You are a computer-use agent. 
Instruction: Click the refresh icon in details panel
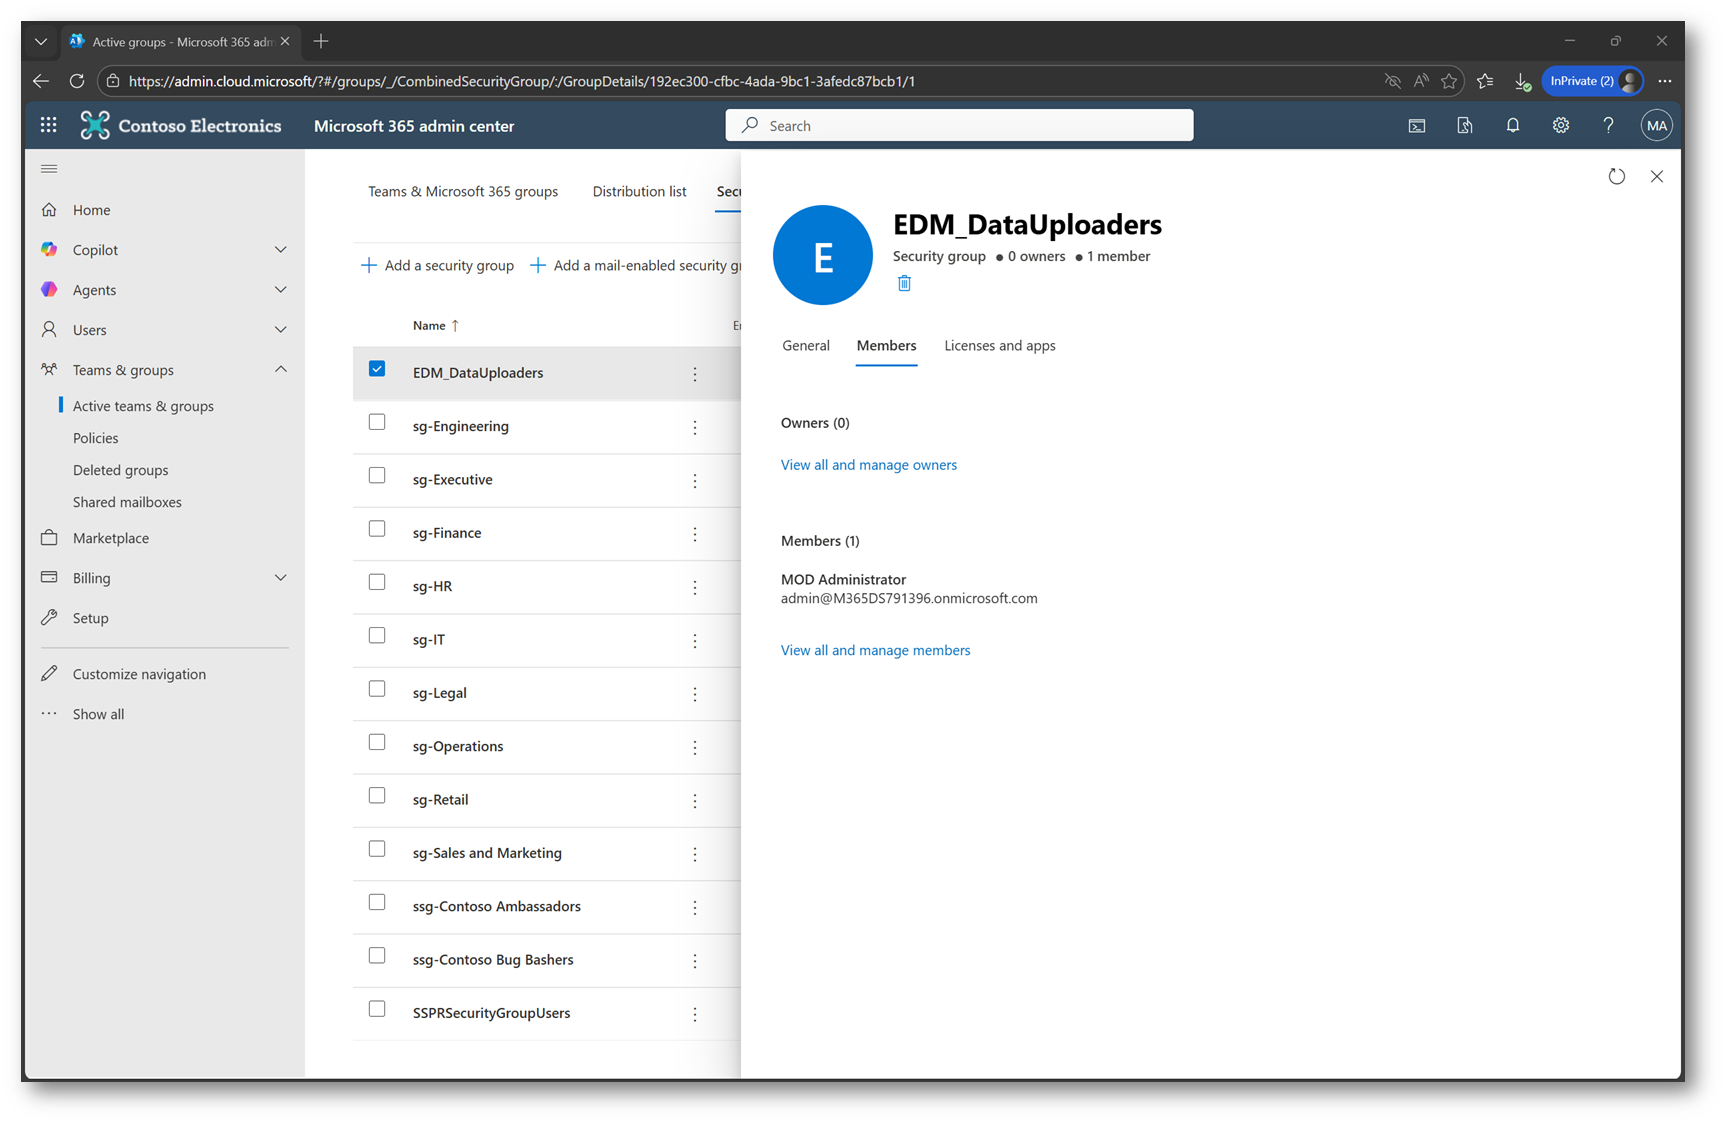[1616, 176]
